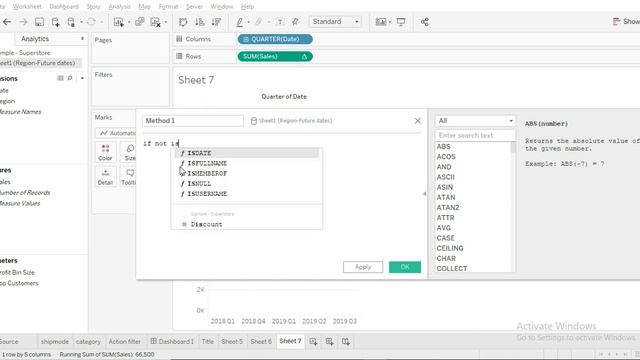Click the Save icon in the toolbar

[39, 22]
